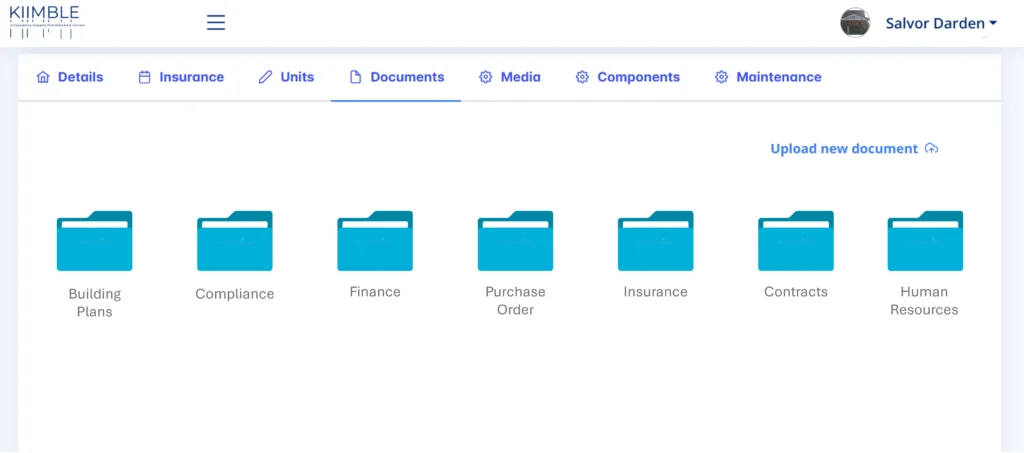This screenshot has height=453, width=1024.
Task: Open the Building Plans folder icon
Action: pos(94,241)
